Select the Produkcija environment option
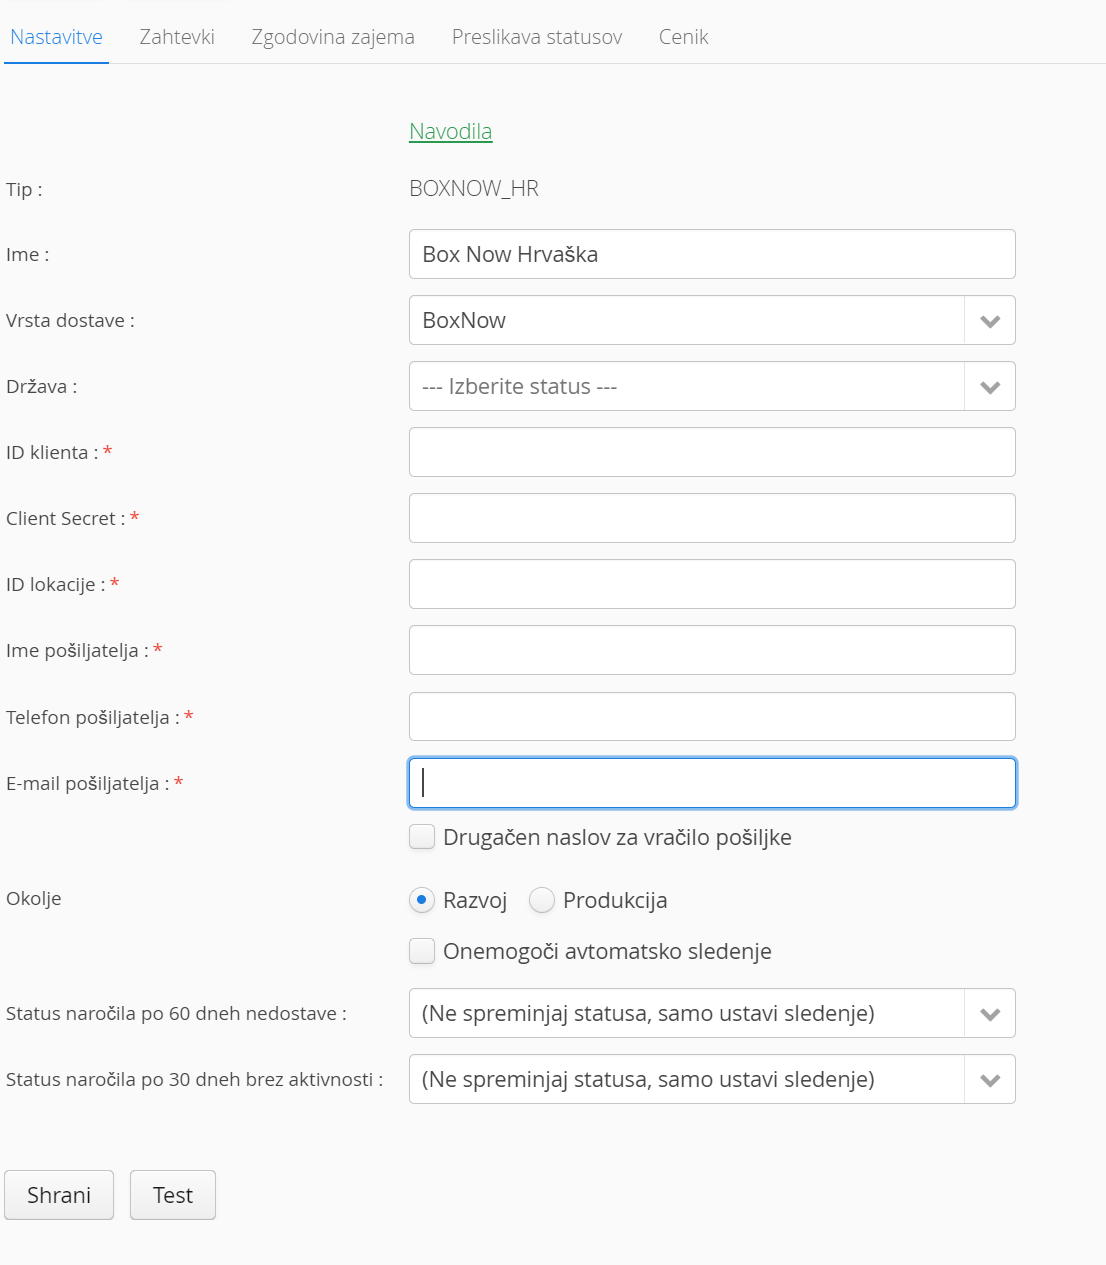Screen dimensions: 1106x1265 [542, 900]
